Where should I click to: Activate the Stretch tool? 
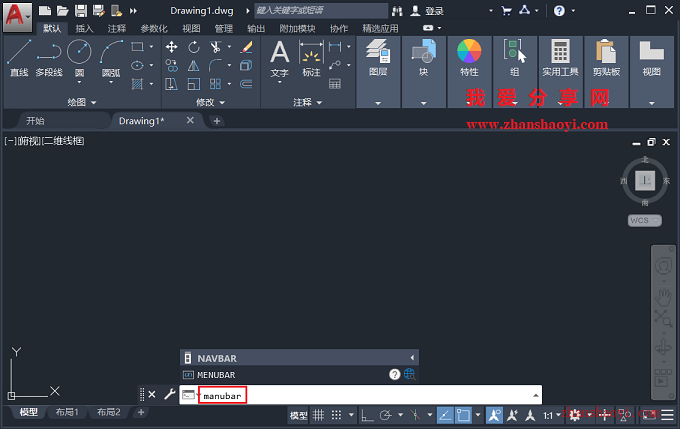coord(172,84)
